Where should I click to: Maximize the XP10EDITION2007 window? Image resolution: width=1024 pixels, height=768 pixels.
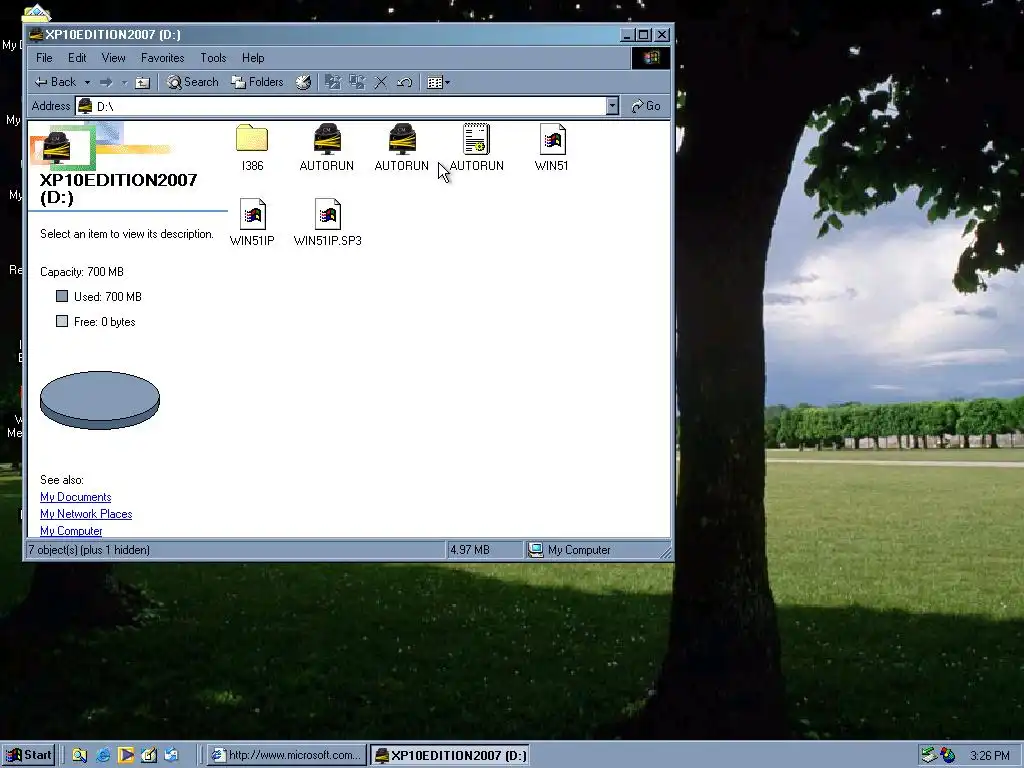644,35
